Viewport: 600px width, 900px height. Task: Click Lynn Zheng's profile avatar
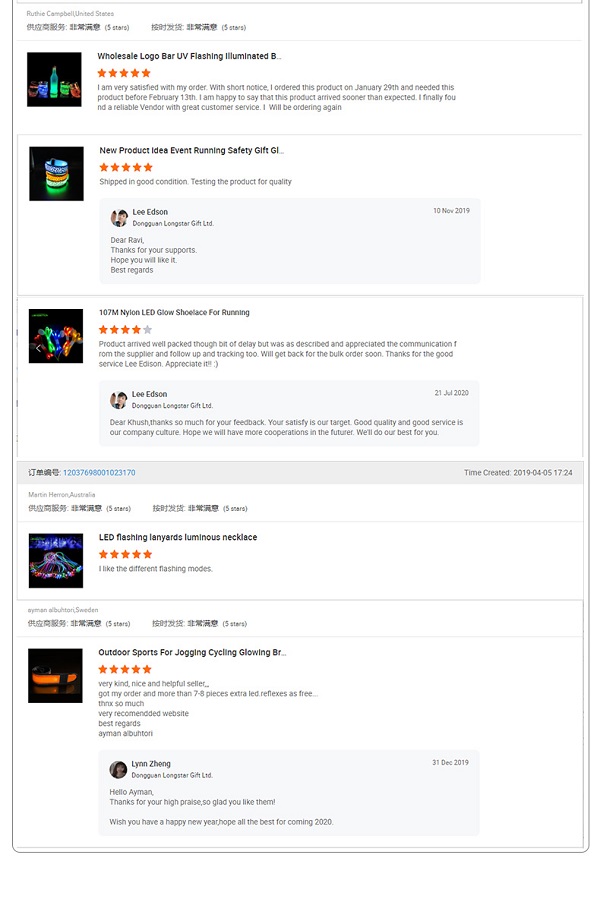(118, 770)
